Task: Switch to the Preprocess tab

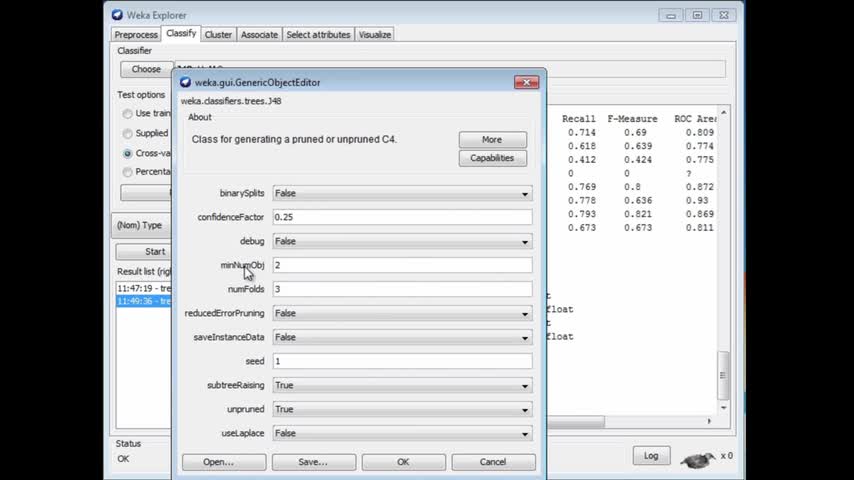Action: [x=136, y=34]
